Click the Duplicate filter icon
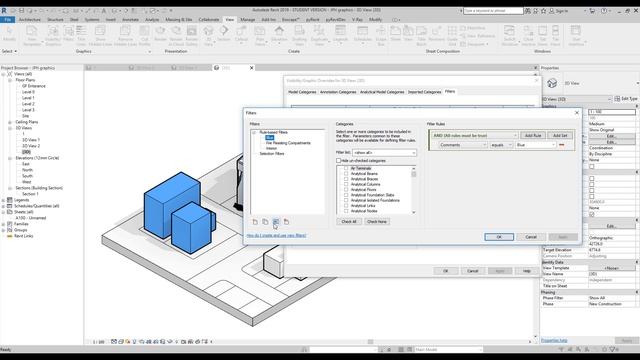This screenshot has height=360, width=640. point(265,222)
